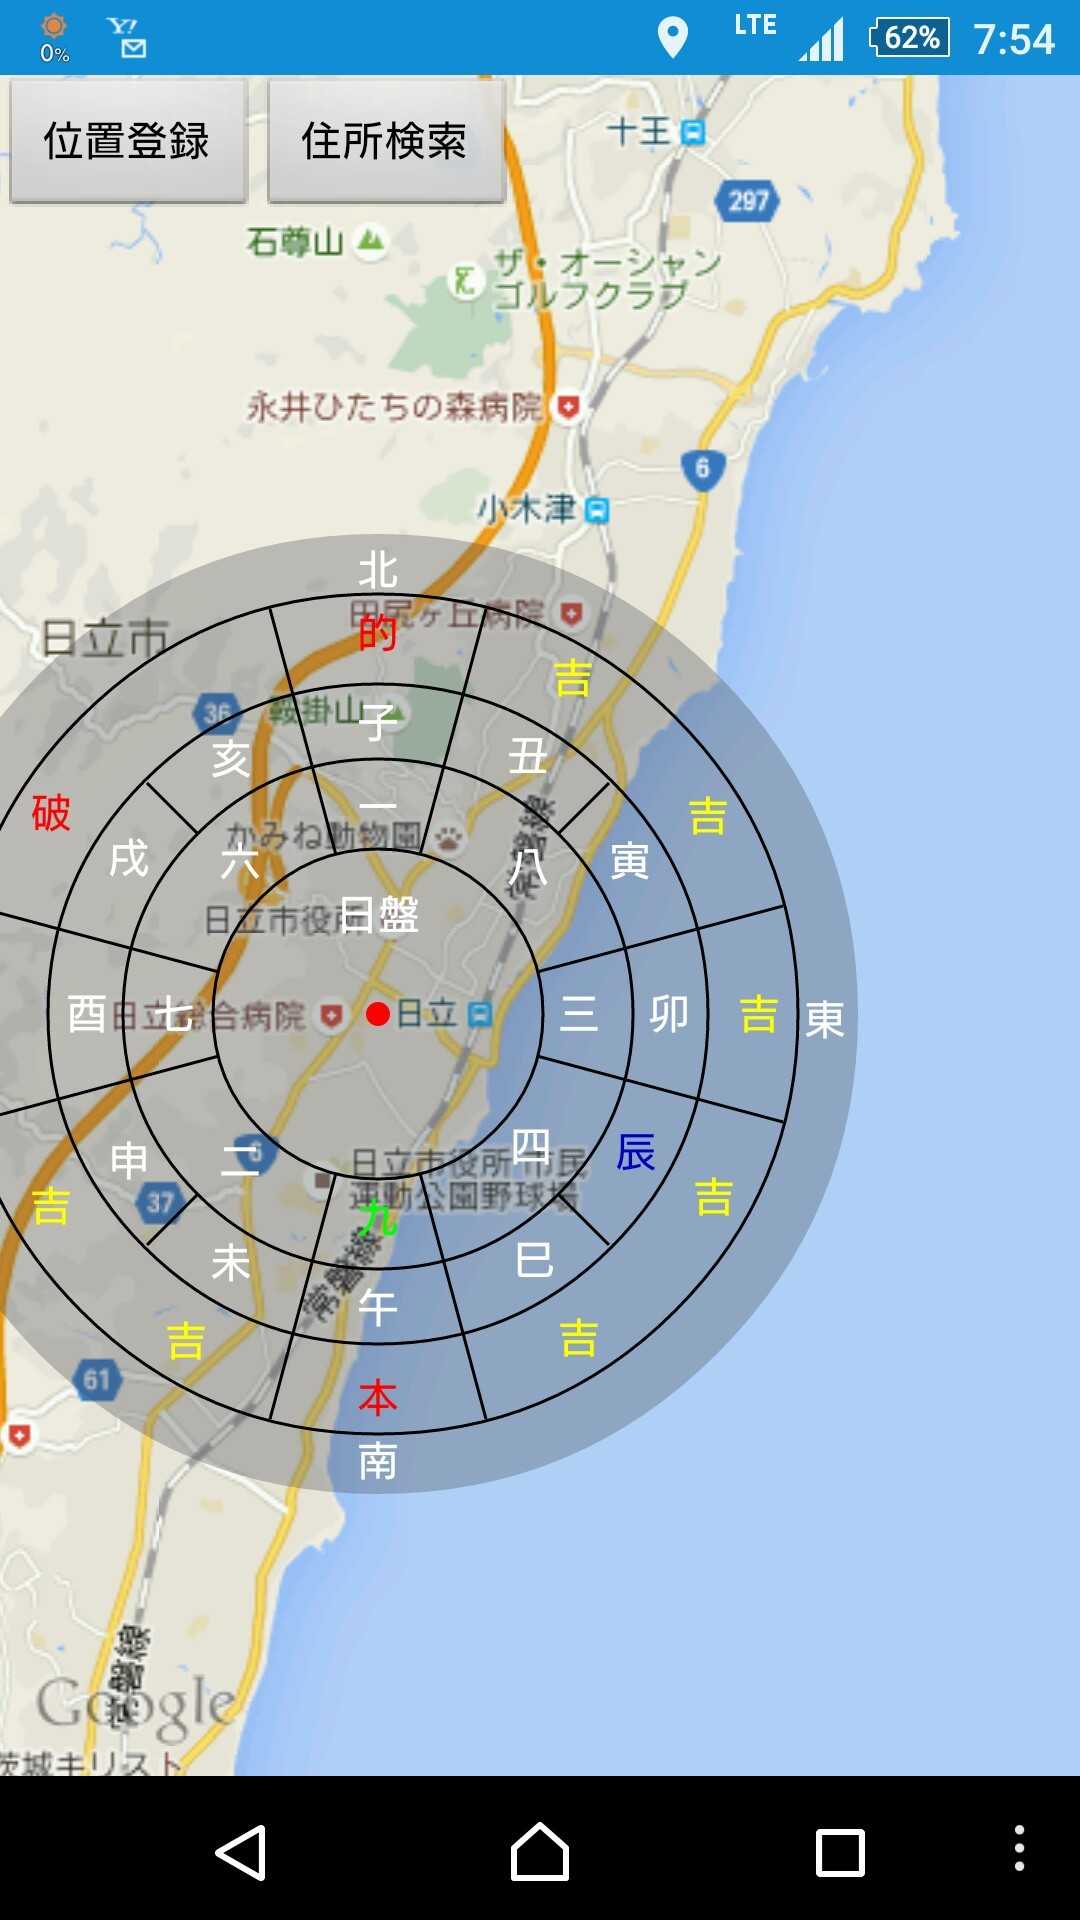
Task: Tap the red 破 direction label
Action: 51,813
